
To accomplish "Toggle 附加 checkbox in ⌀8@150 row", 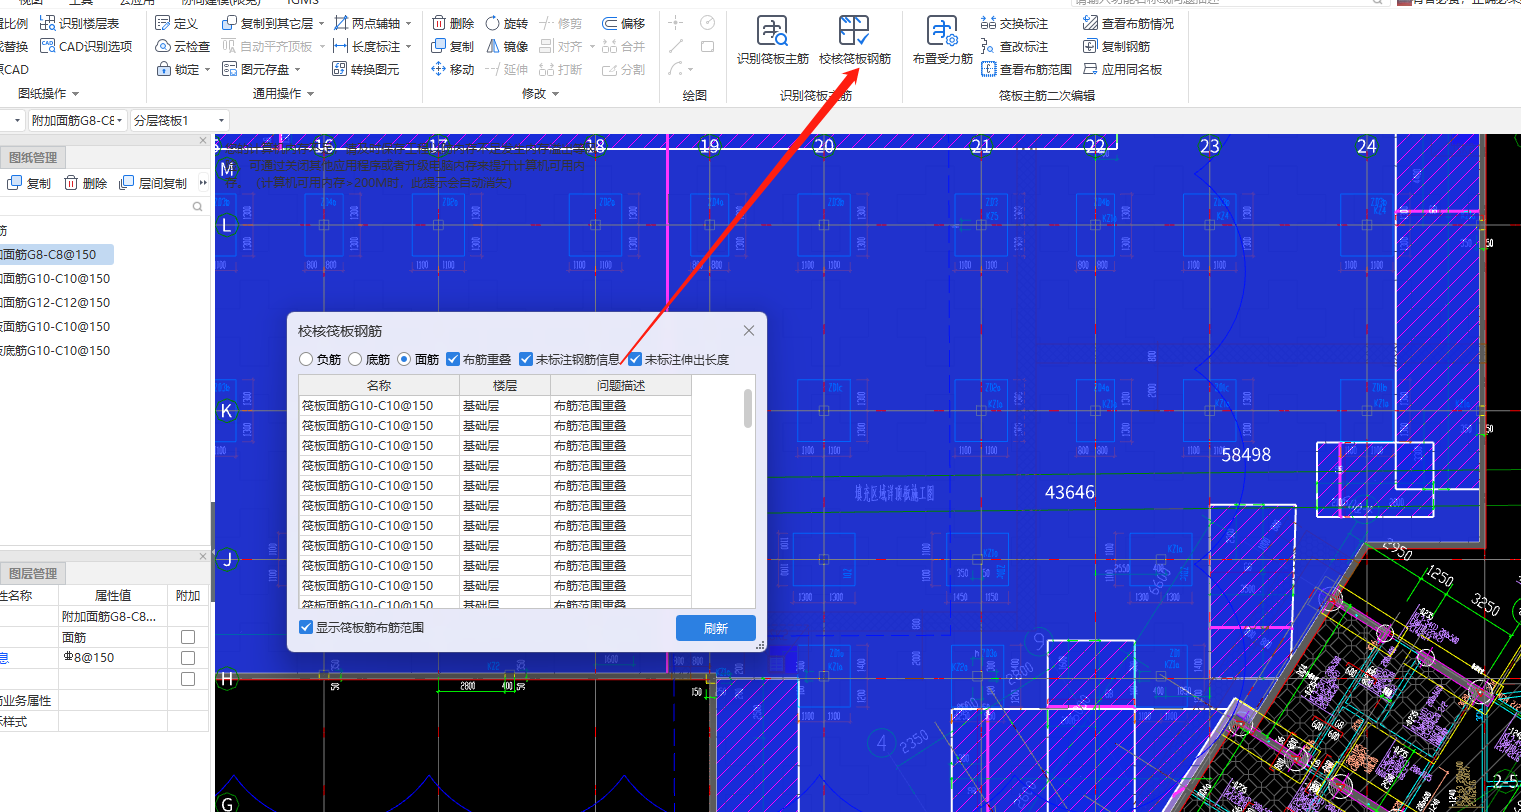I will click(x=187, y=658).
